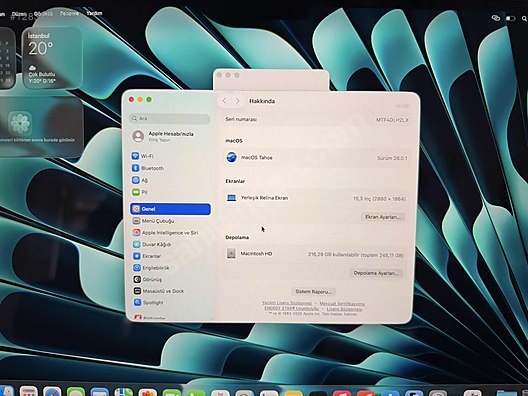Click the 15,3 inç (2880 × 1864) value

click(x=379, y=199)
